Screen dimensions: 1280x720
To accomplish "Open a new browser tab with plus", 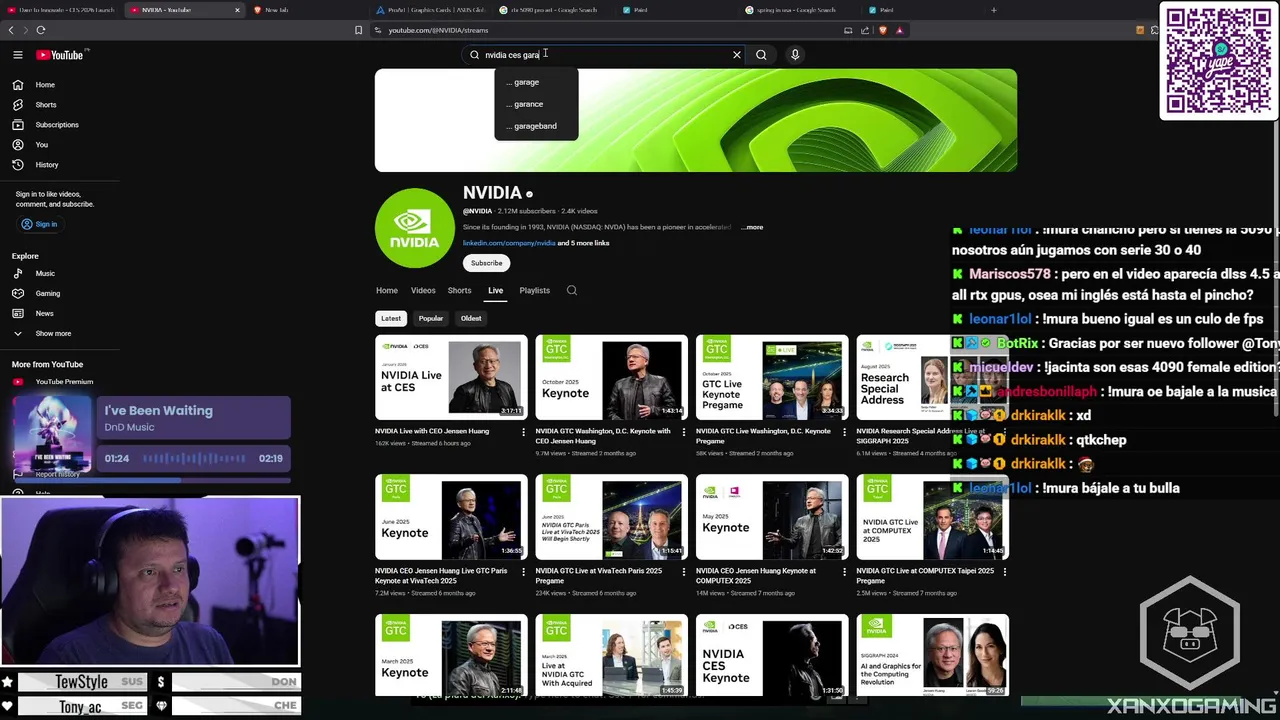I will click(x=993, y=10).
